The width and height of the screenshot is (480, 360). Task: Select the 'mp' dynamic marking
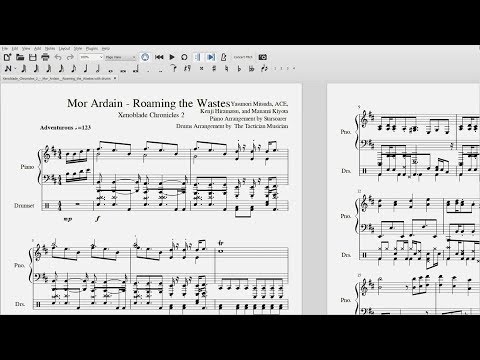(67, 219)
